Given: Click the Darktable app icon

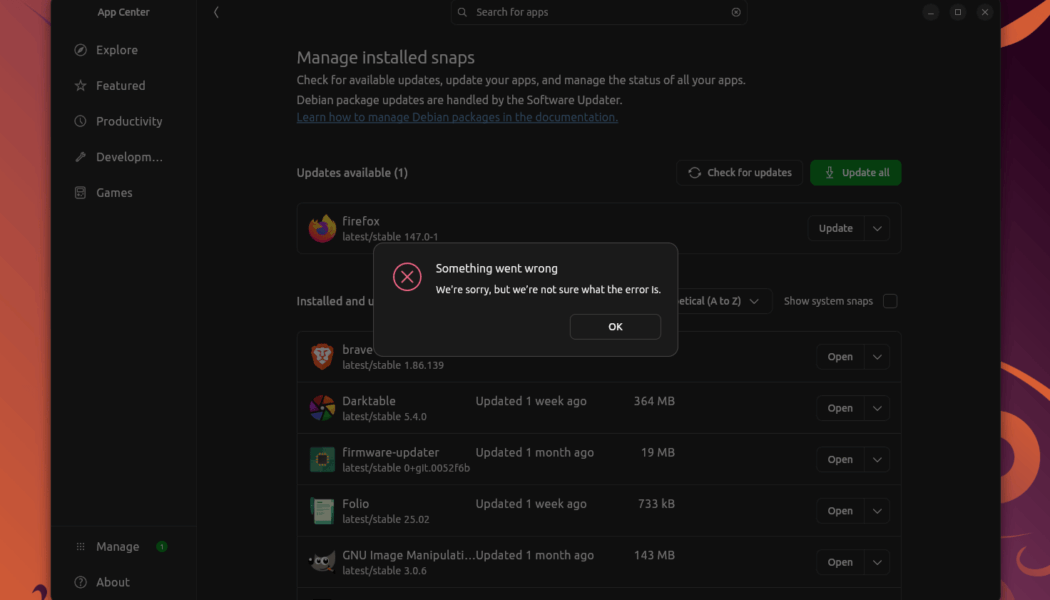Looking at the screenshot, I should click(x=322, y=408).
